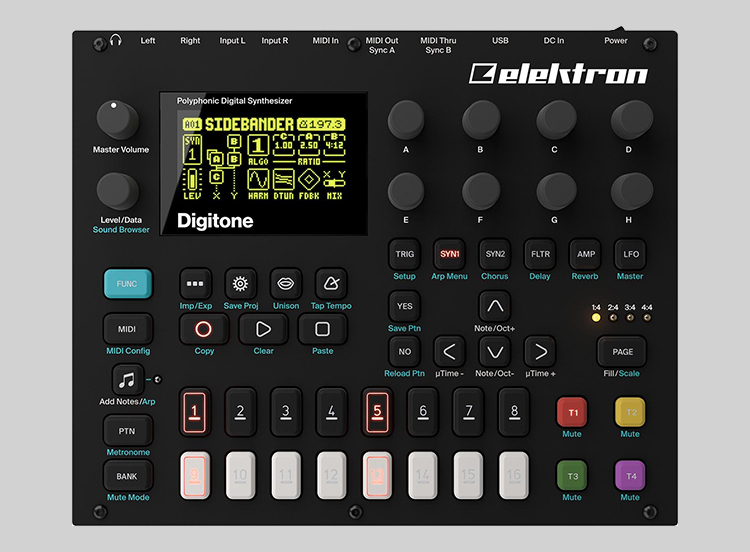Toggle lit white trig key 9
The width and height of the screenshot is (750, 552).
click(x=195, y=475)
